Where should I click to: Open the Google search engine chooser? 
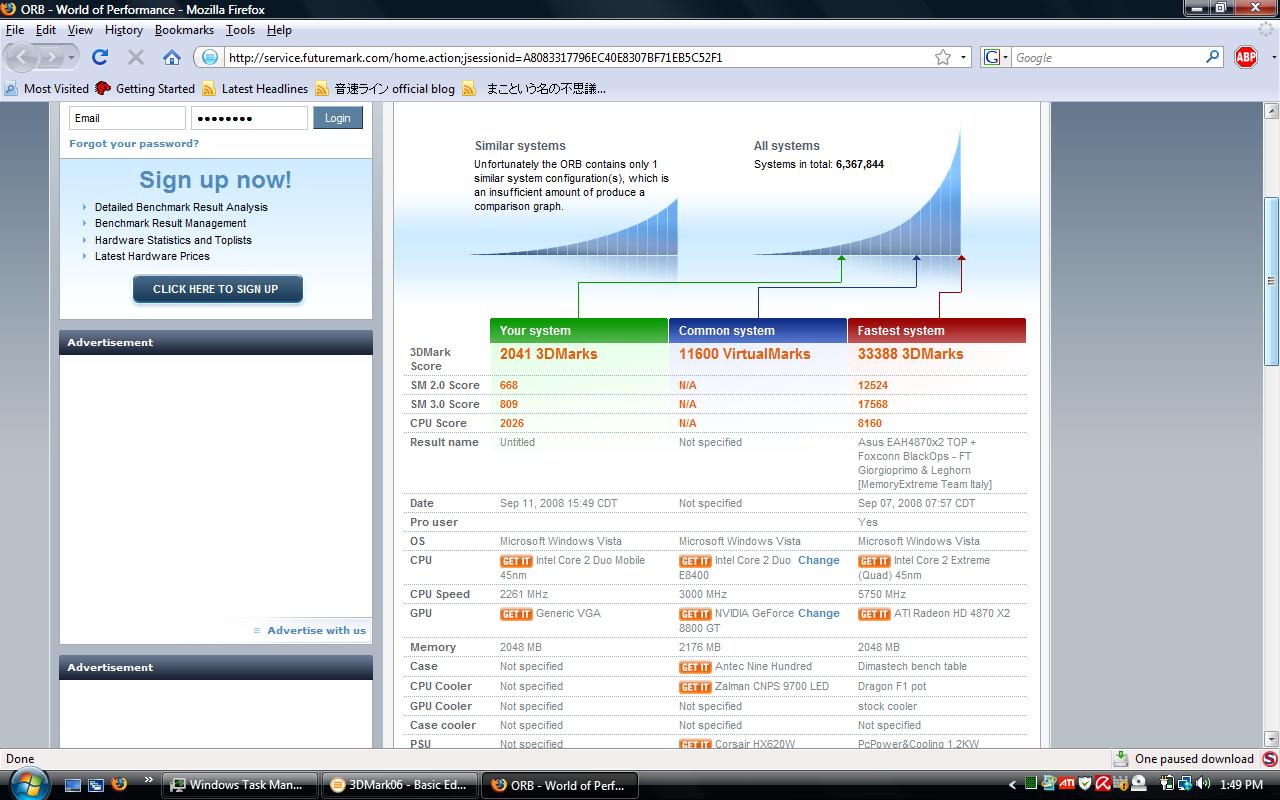[996, 57]
